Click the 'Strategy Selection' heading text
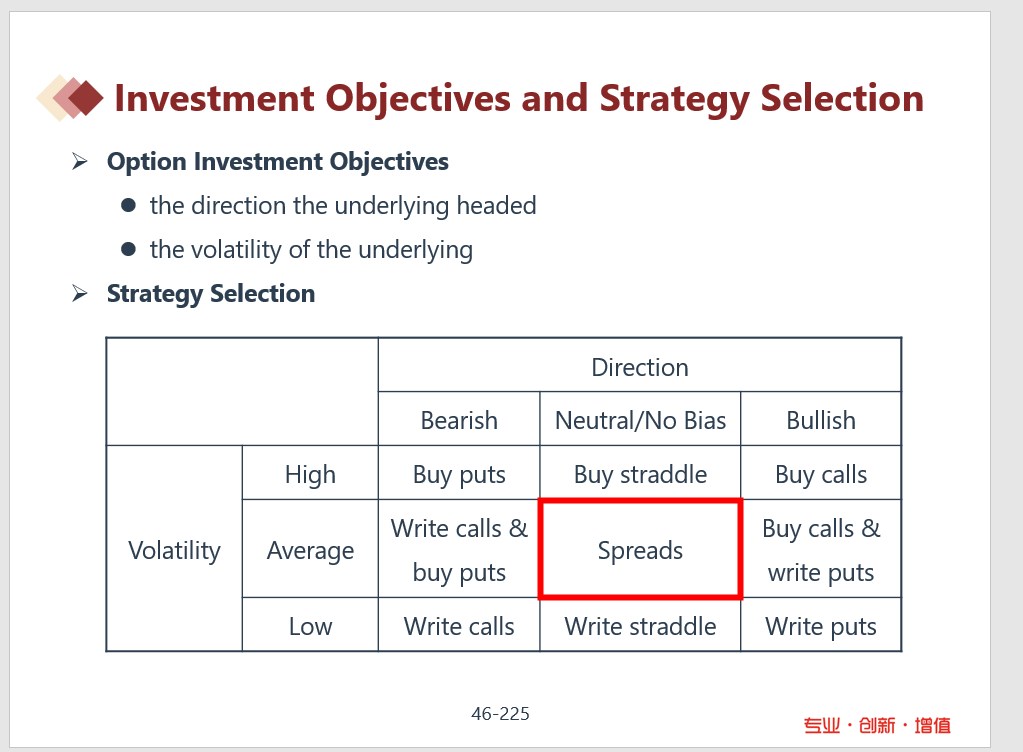Screen dimensions: 1023x752 pos(211,294)
